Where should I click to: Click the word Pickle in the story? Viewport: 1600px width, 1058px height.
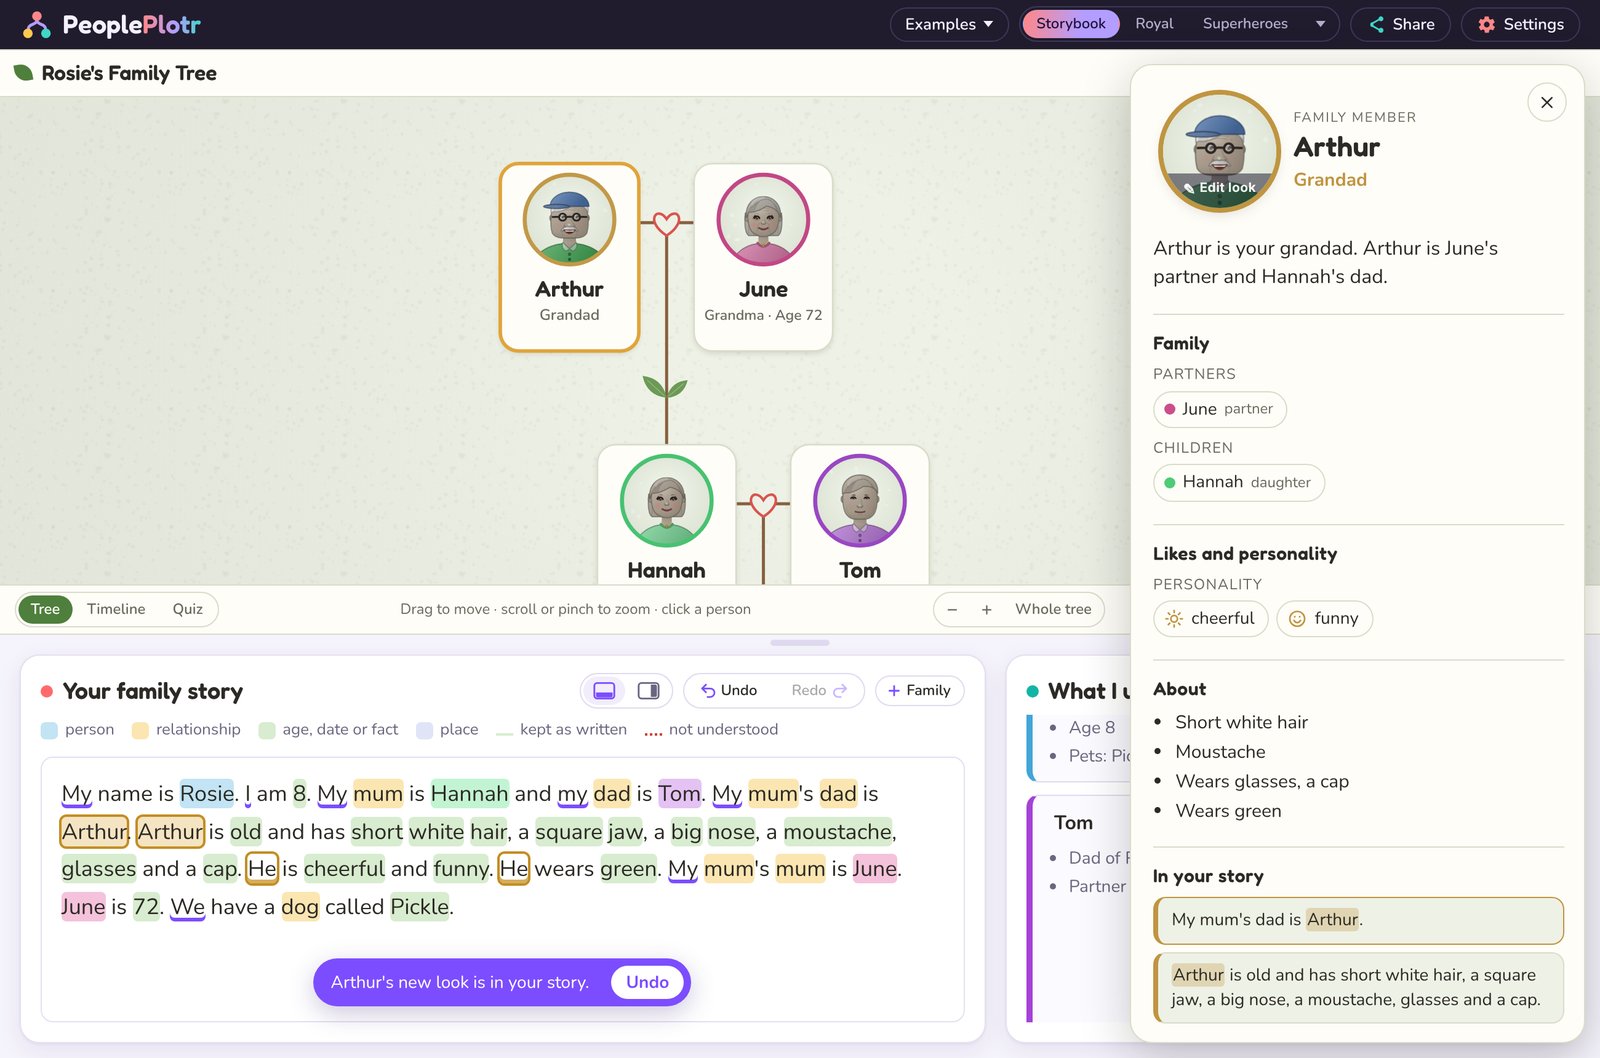[x=419, y=907]
